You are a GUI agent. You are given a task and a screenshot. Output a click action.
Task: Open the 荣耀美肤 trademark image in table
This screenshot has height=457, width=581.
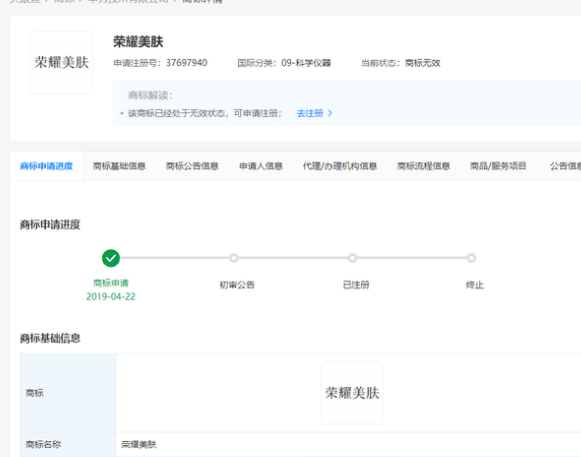coord(352,393)
